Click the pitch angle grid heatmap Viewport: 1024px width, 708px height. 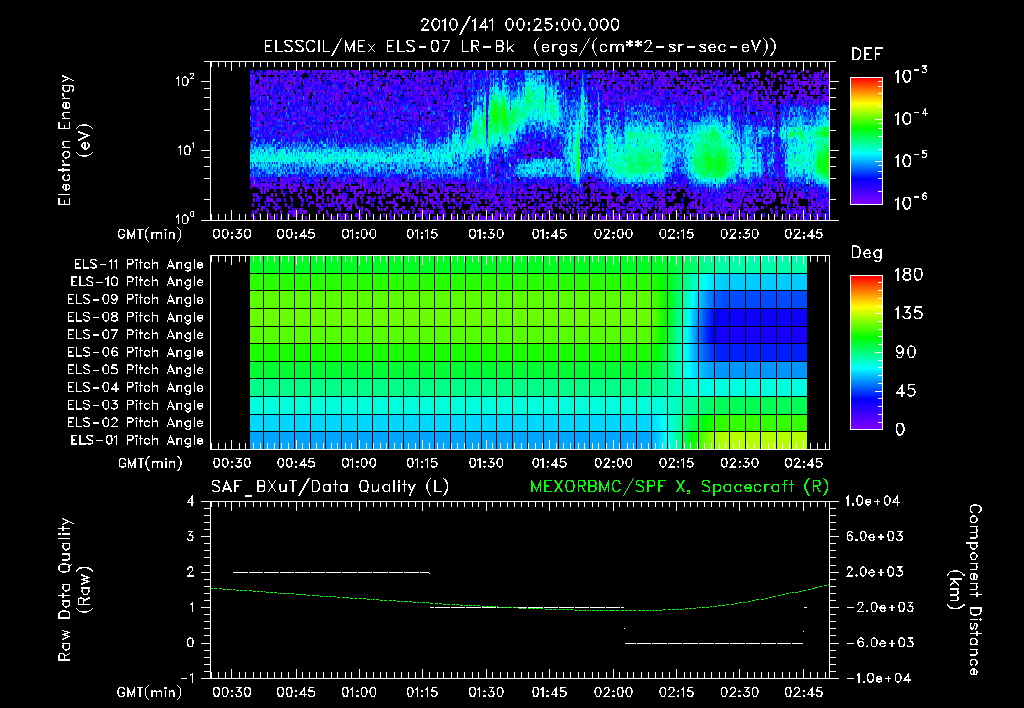point(528,352)
